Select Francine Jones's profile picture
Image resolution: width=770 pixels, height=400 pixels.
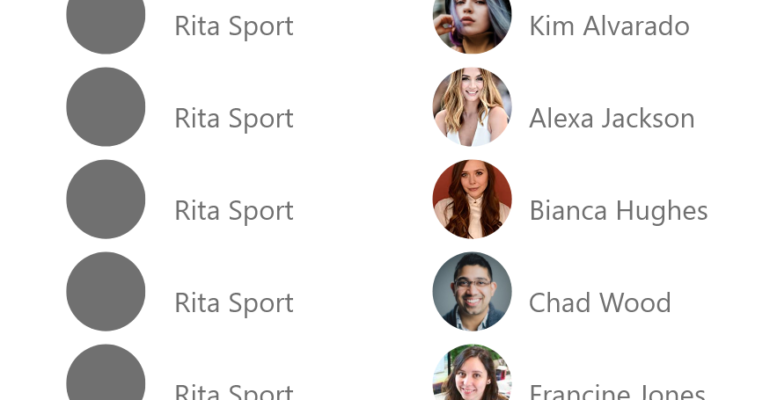[x=472, y=372]
